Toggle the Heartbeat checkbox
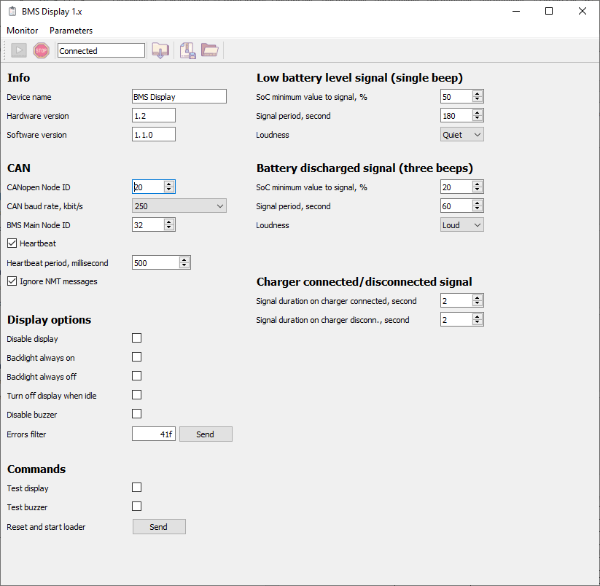This screenshot has width=600, height=586. [12, 243]
